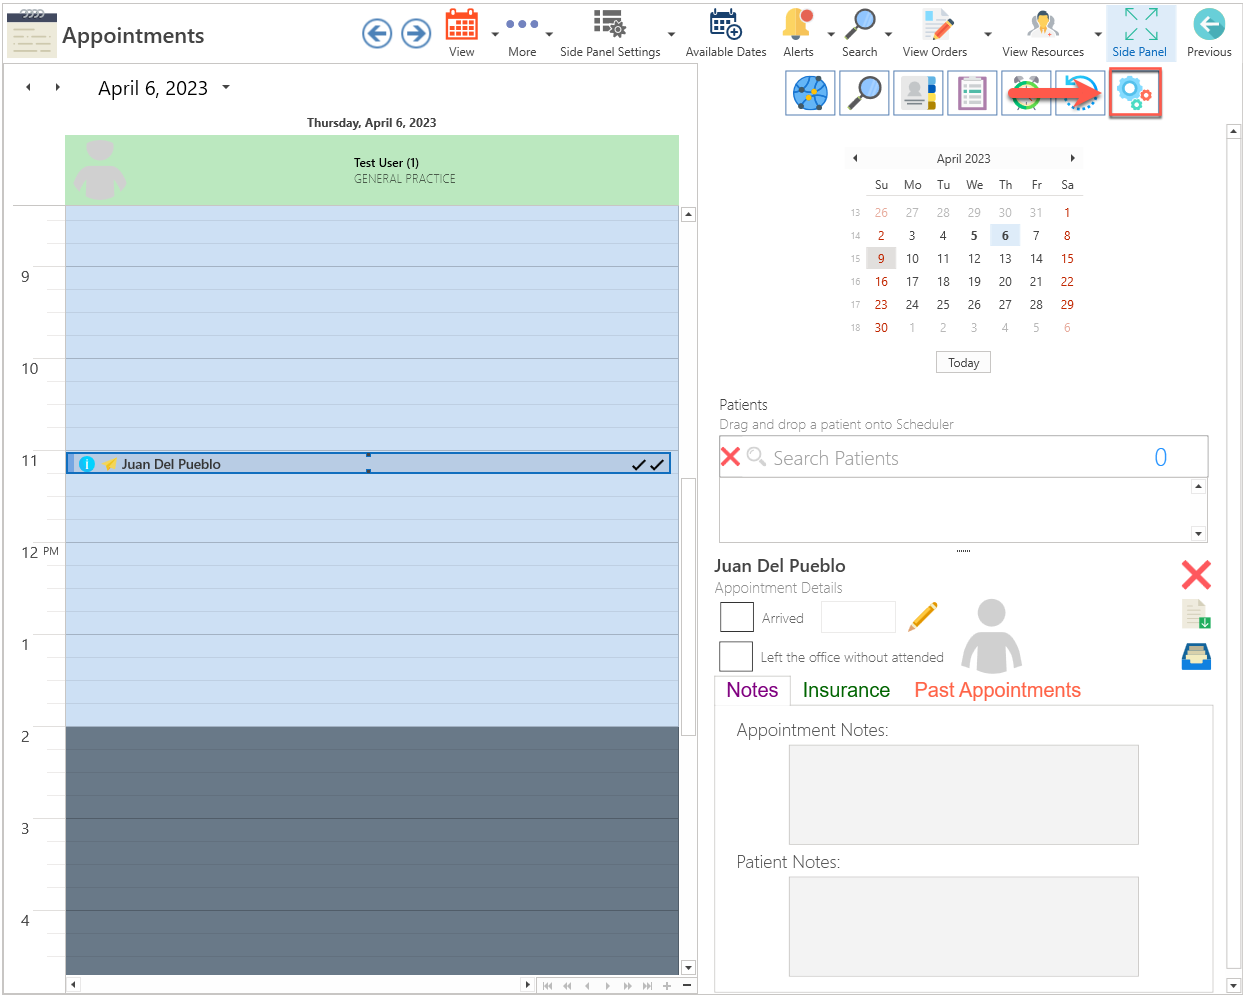The width and height of the screenshot is (1244, 999).
Task: Expand the View Orders dropdown arrow
Action: (x=988, y=34)
